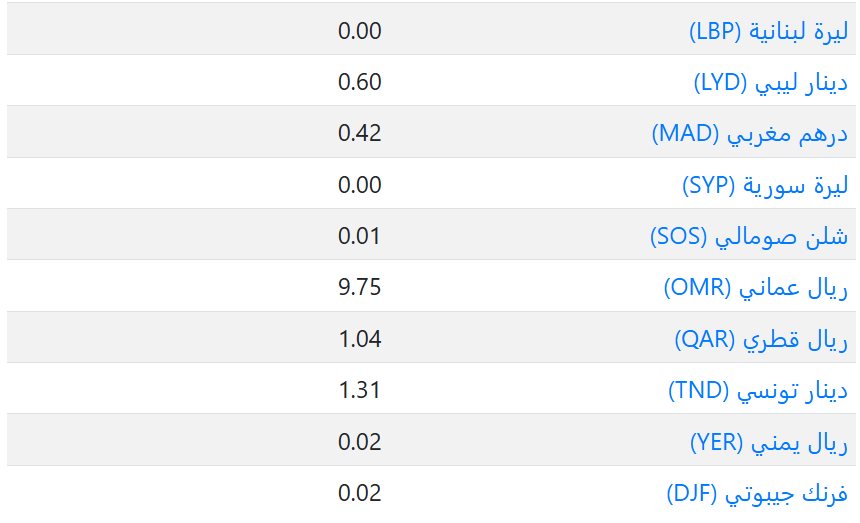Click the Libyan dinar (LYD) link
This screenshot has width=860, height=523.
coord(770,82)
